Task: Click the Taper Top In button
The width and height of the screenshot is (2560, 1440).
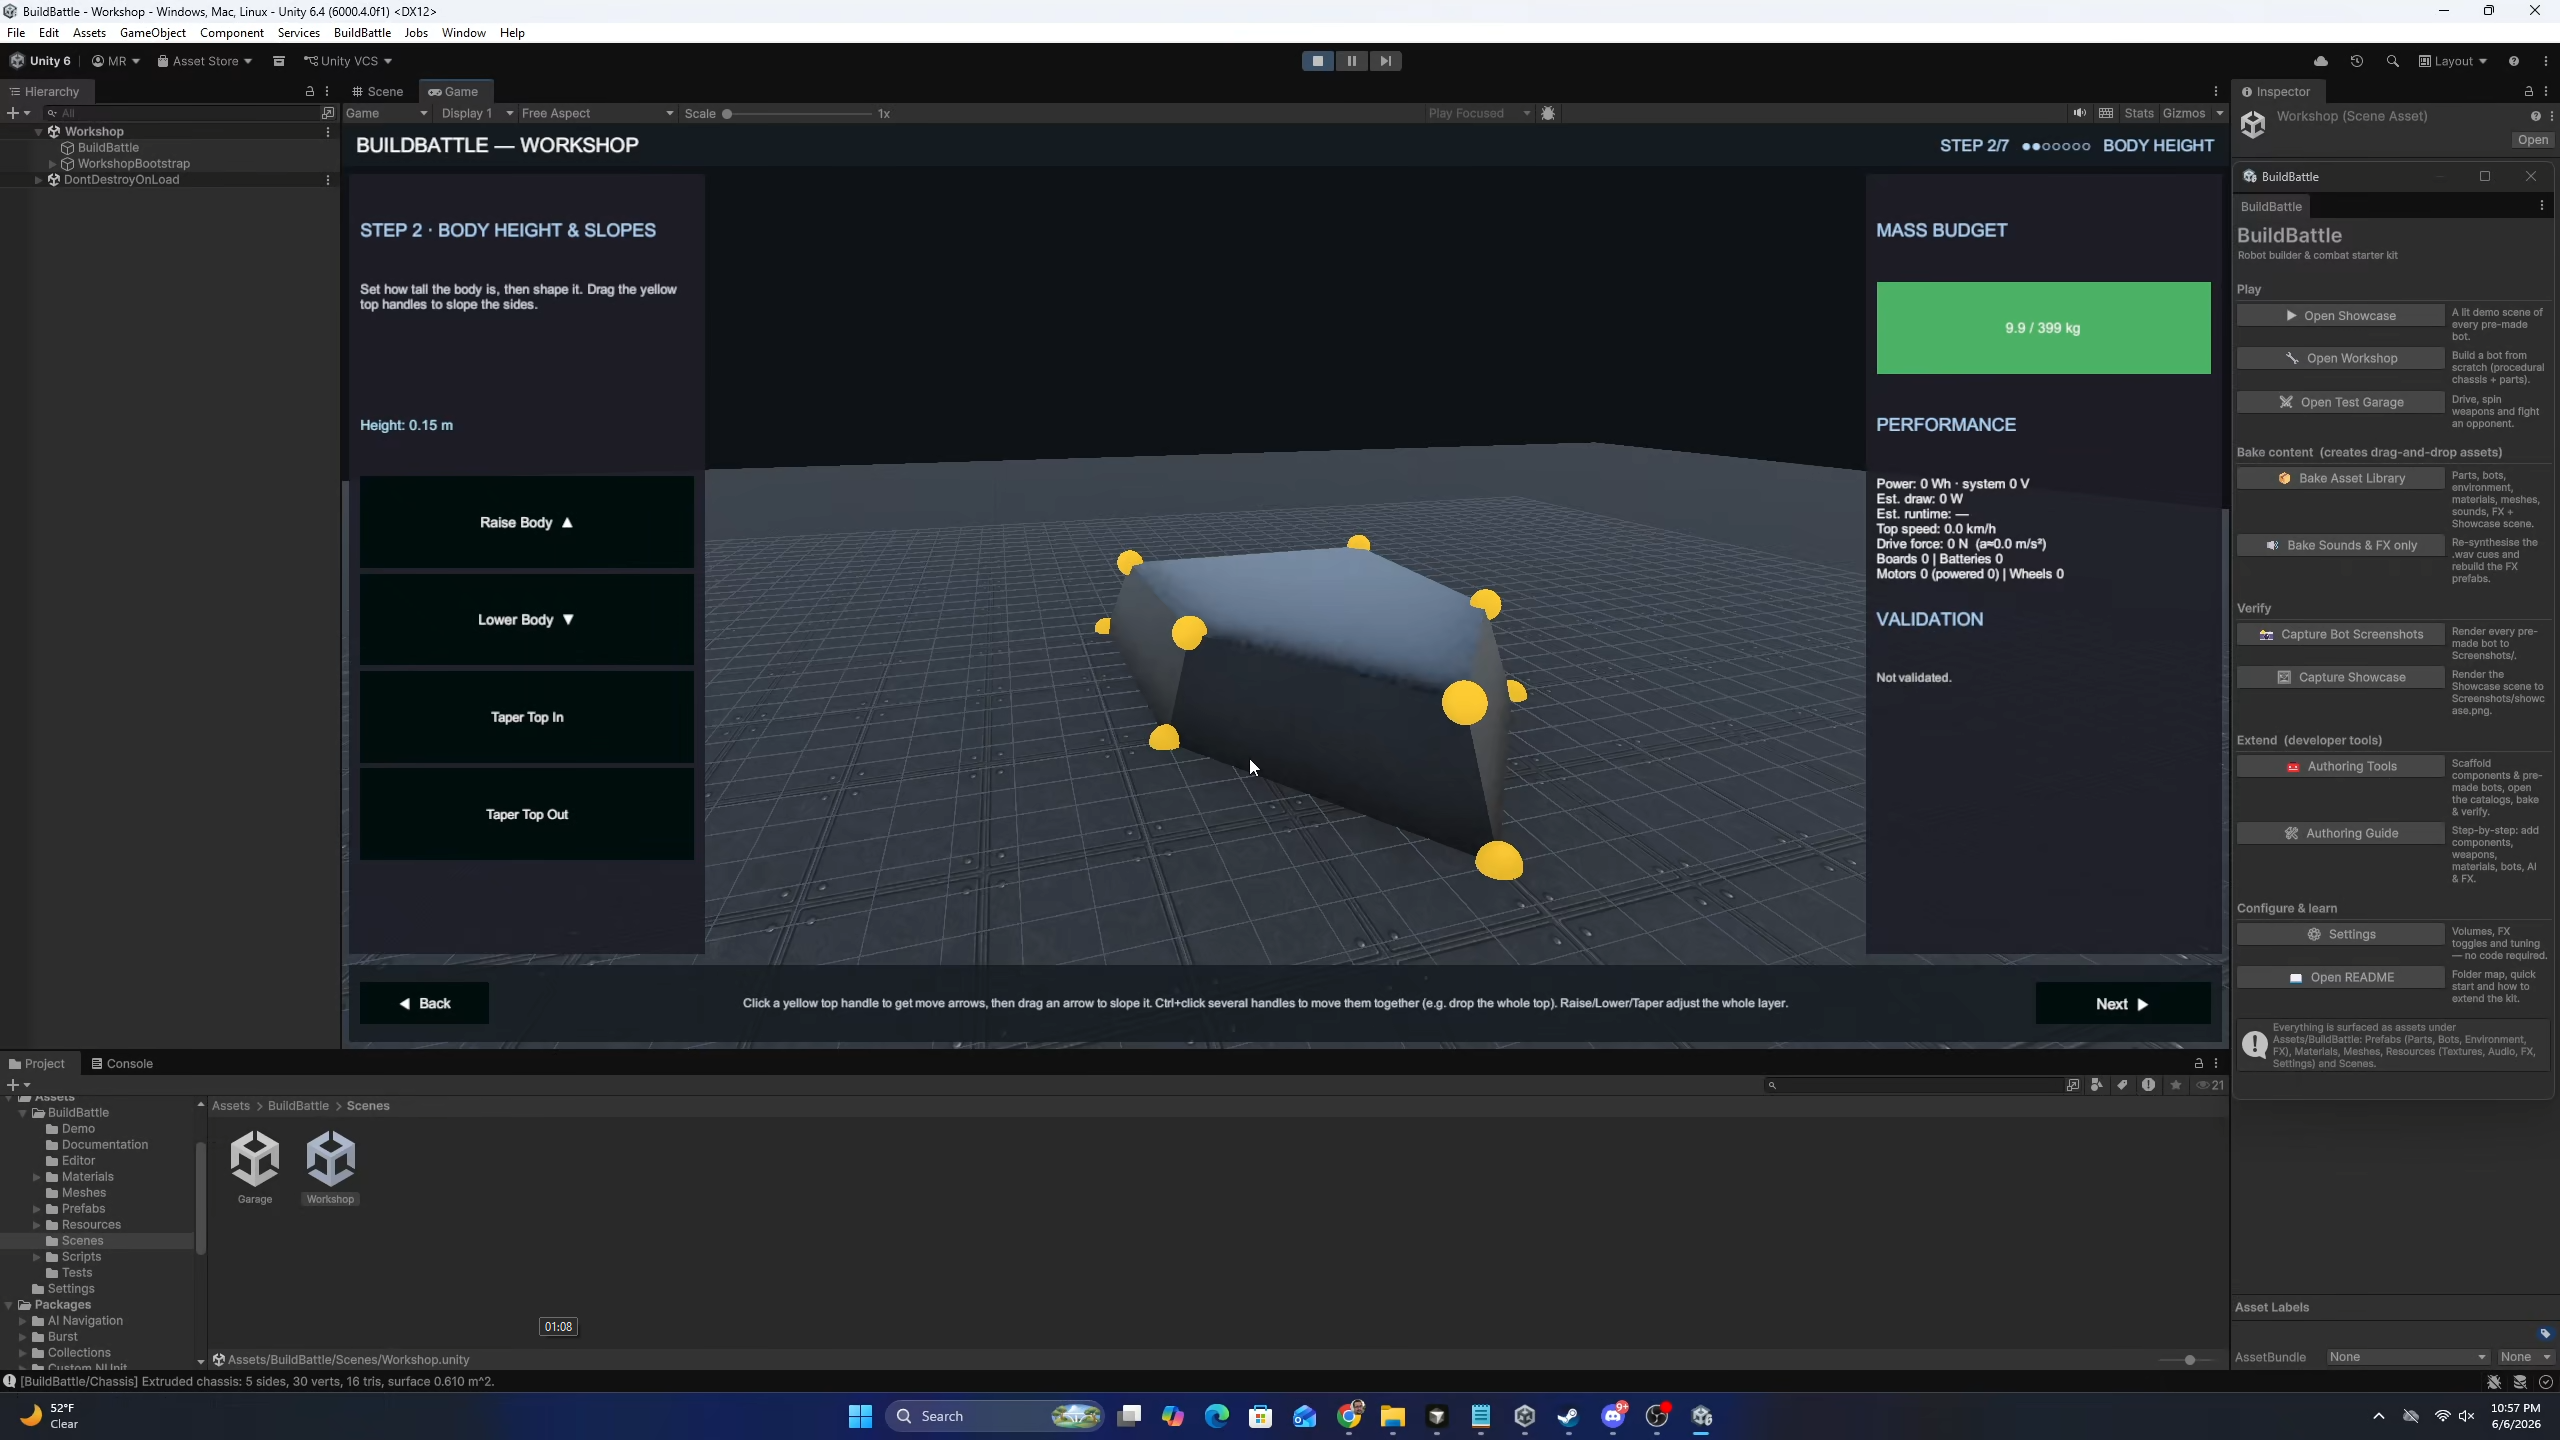Action: coord(527,717)
